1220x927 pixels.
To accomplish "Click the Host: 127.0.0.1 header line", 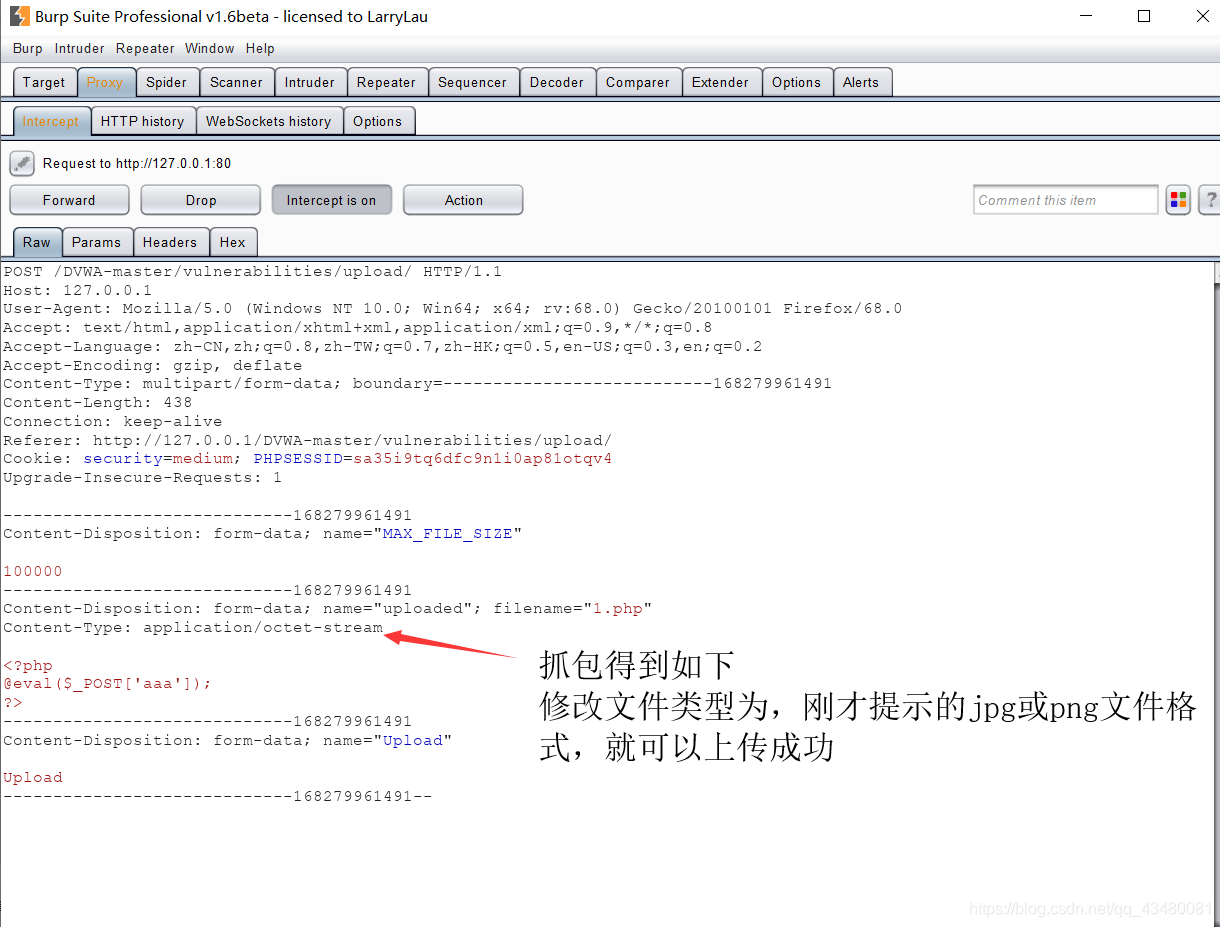I will pyautogui.click(x=78, y=290).
